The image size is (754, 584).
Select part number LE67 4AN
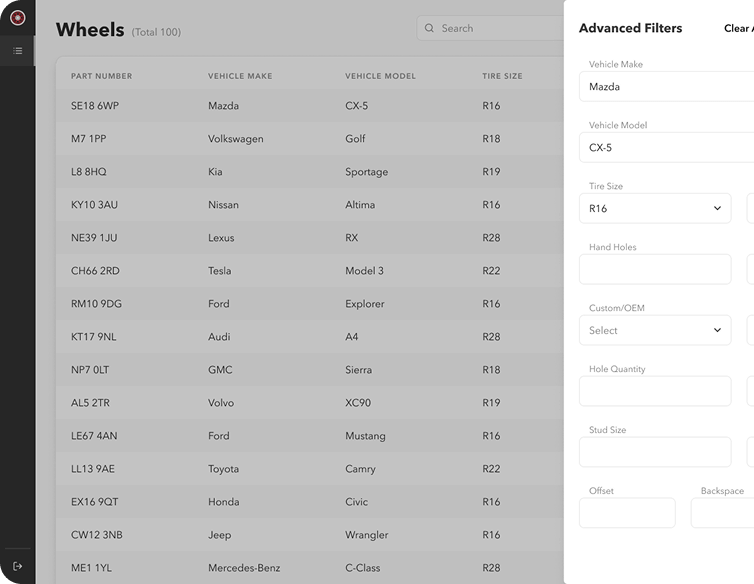[94, 436]
